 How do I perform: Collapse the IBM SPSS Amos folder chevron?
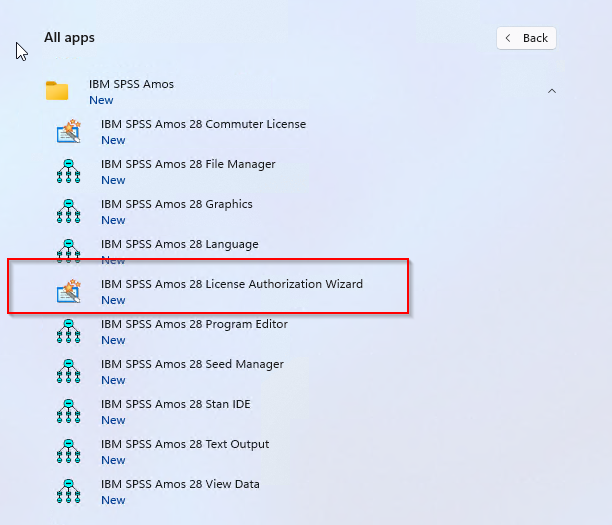tap(551, 91)
